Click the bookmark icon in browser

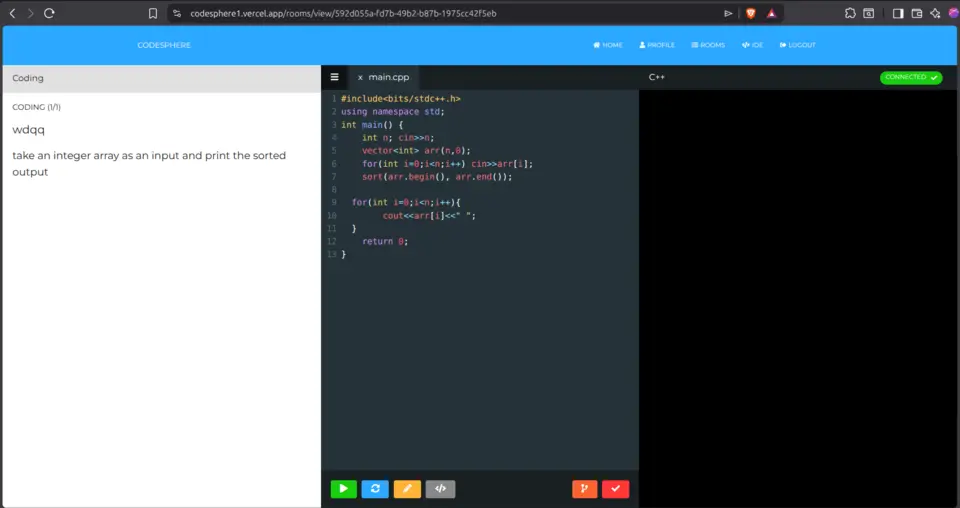point(153,13)
